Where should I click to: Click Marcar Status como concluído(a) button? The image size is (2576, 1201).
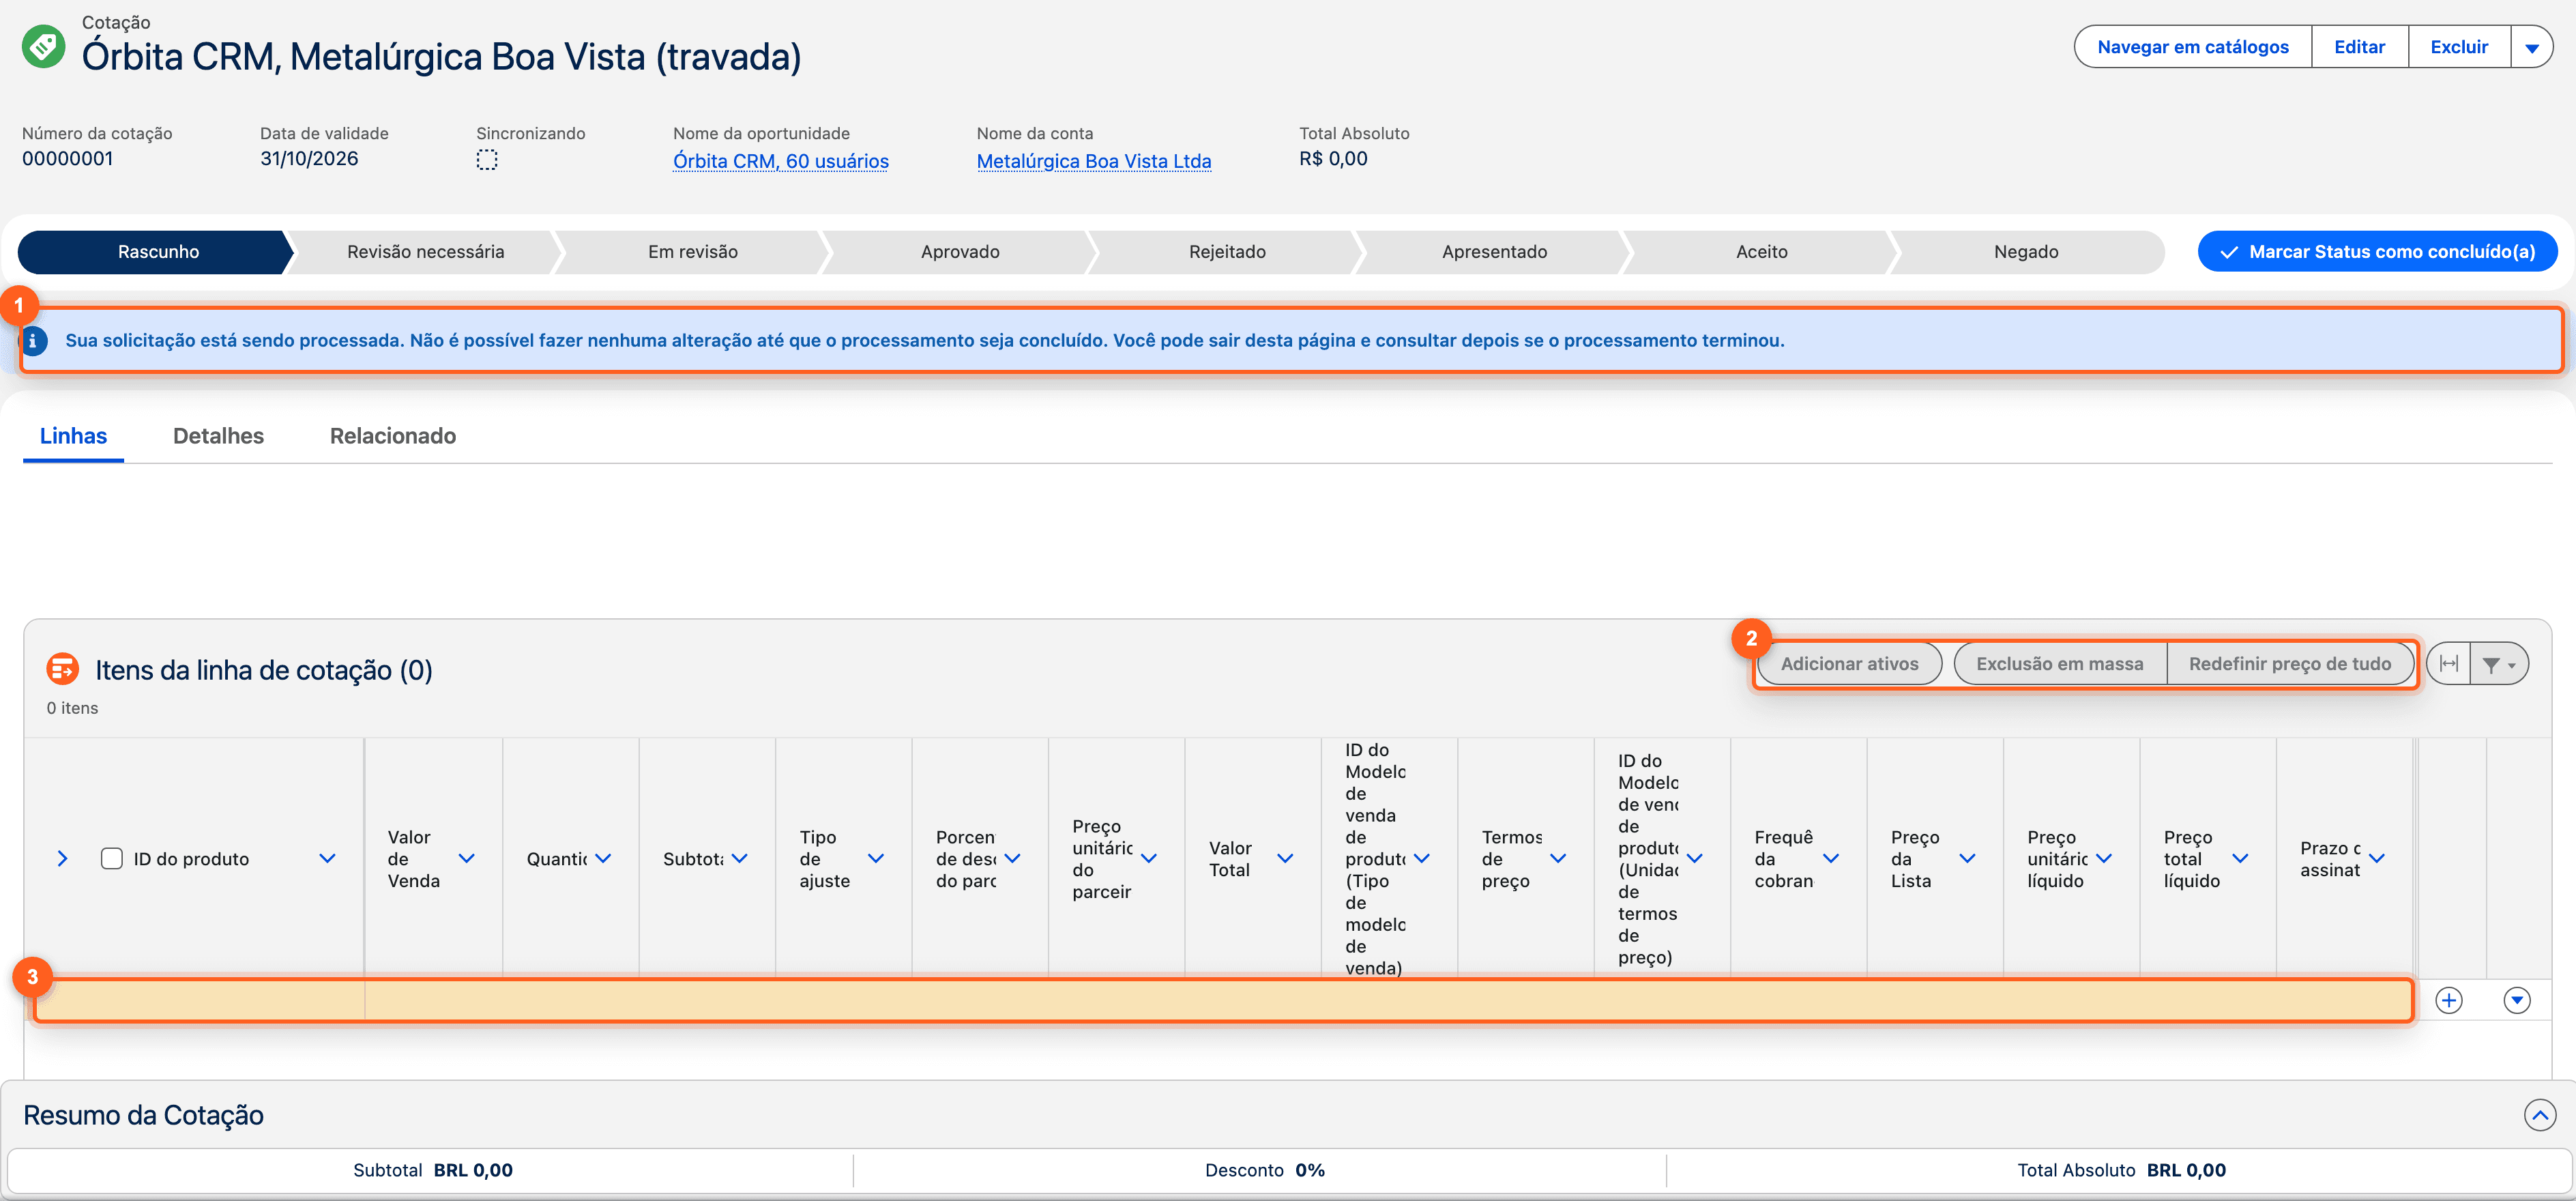[x=2377, y=252]
